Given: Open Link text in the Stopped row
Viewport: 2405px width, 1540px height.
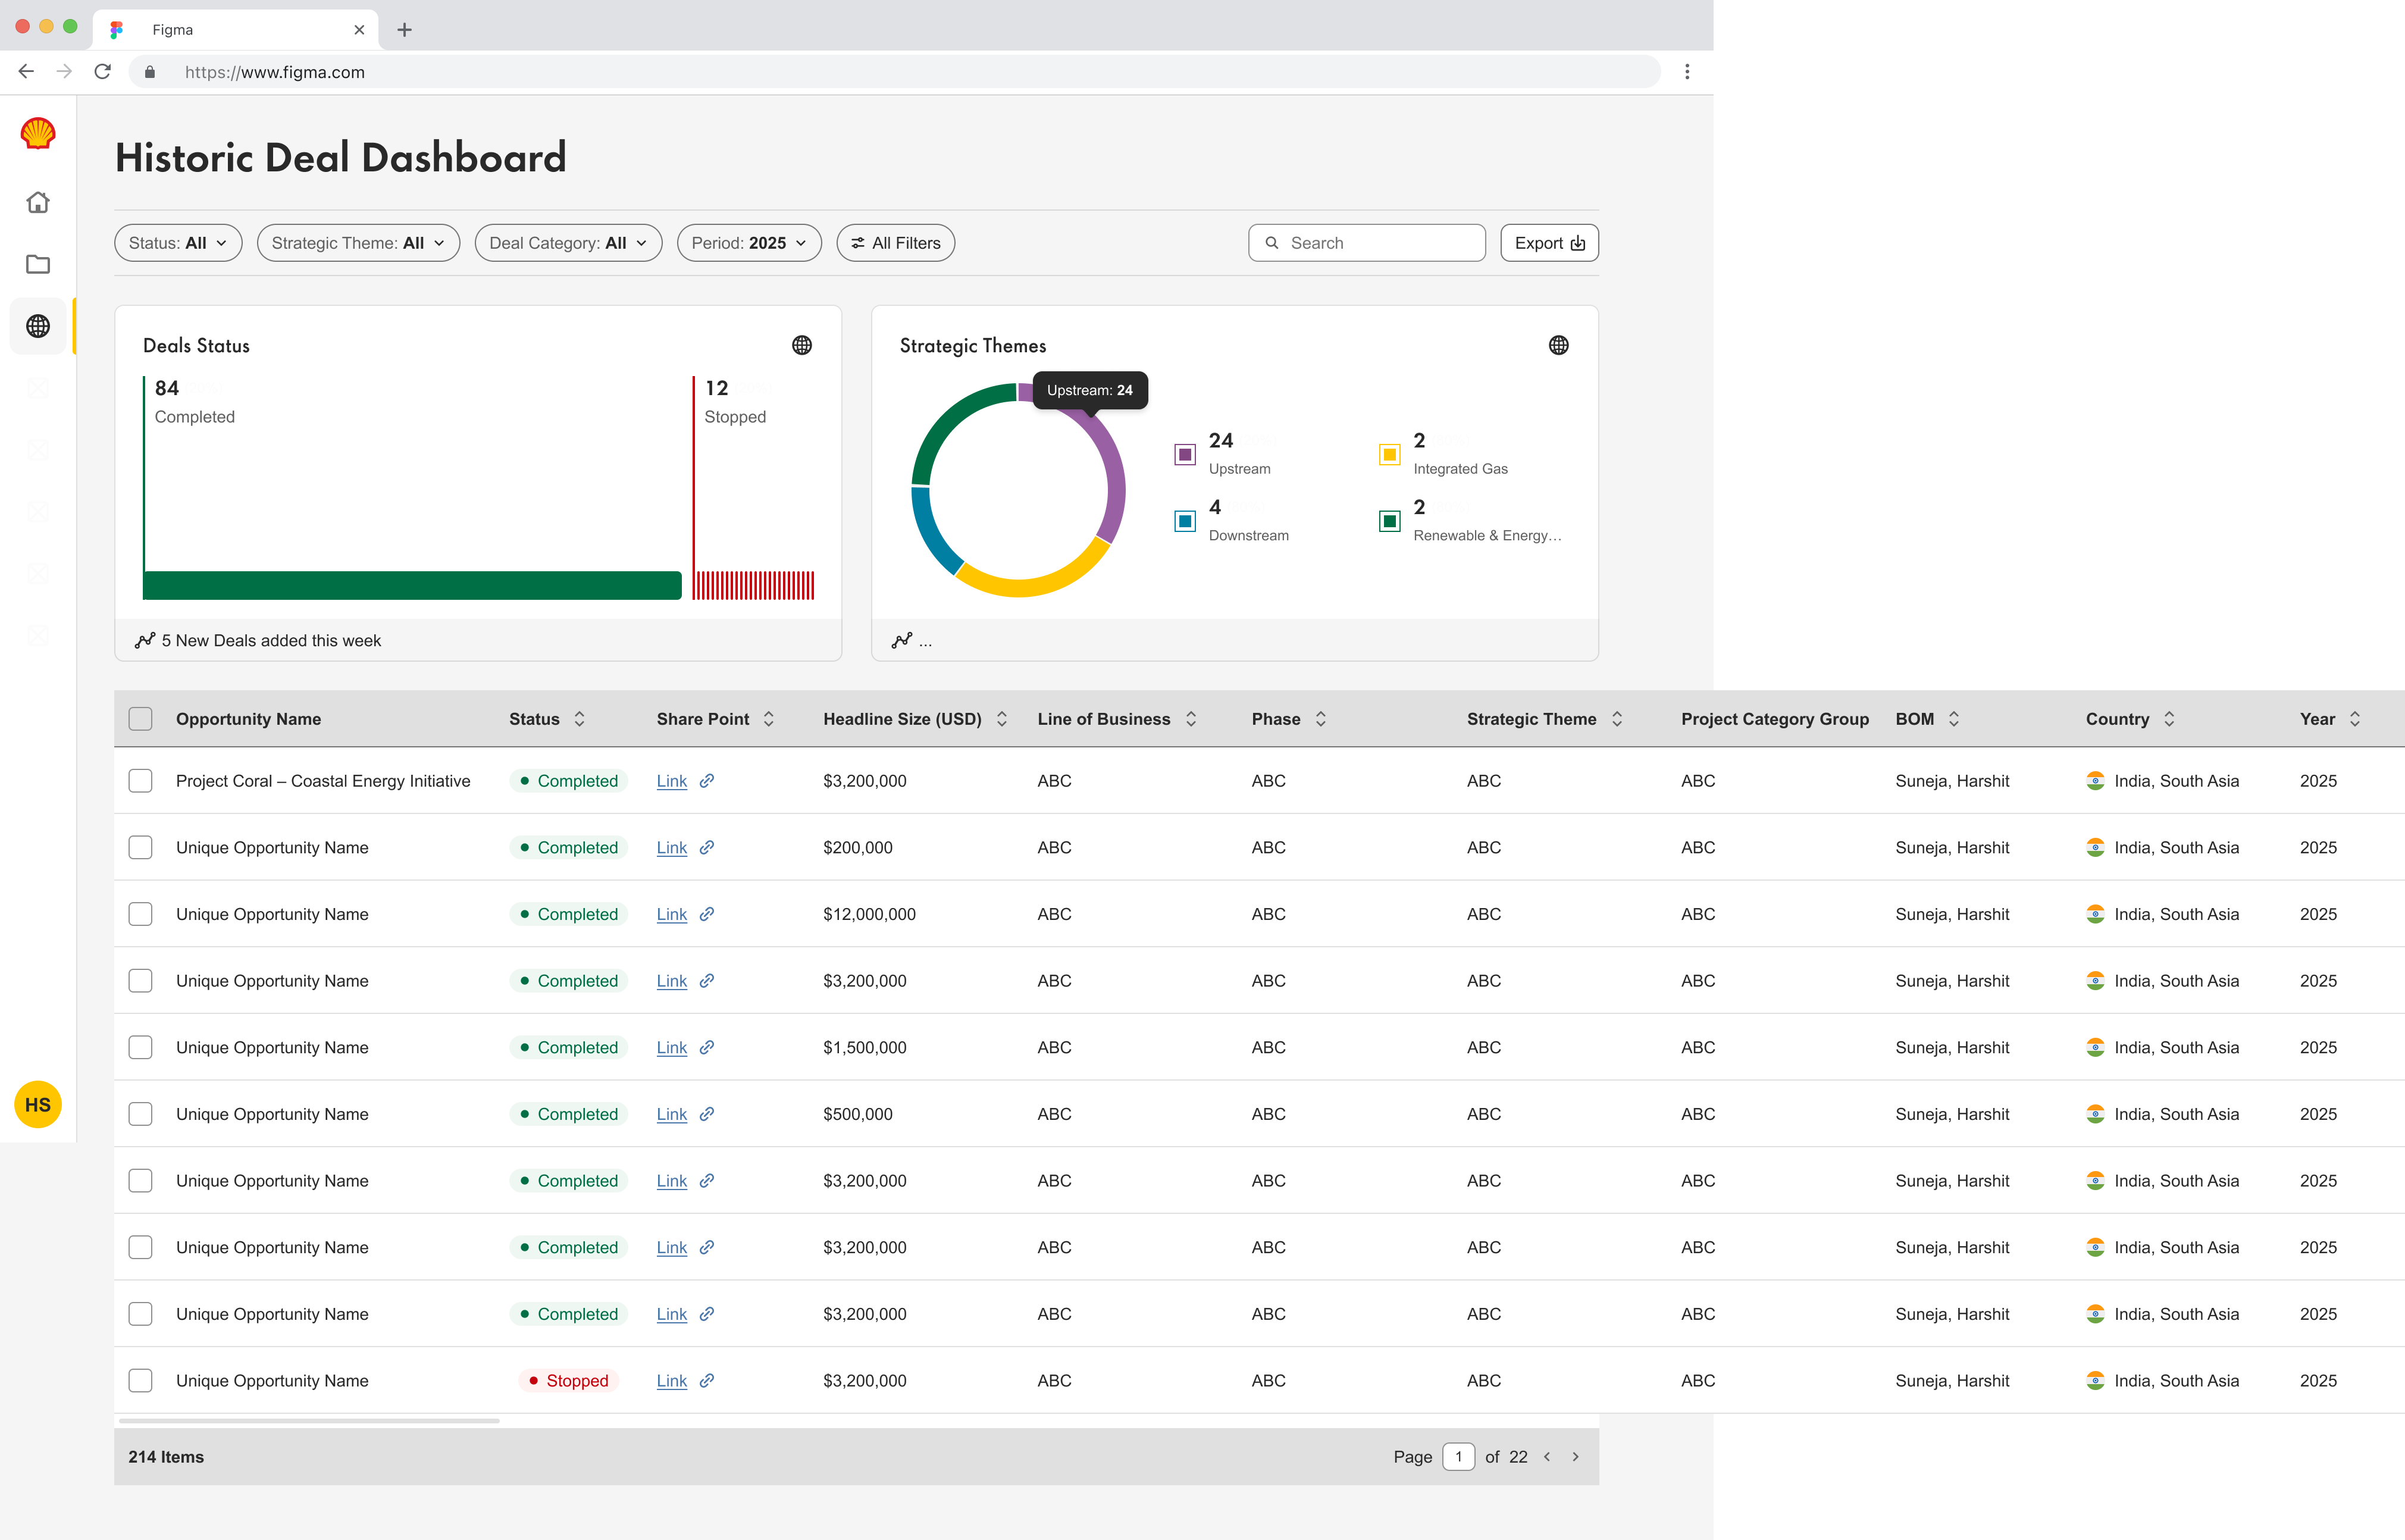Looking at the screenshot, I should (x=671, y=1381).
